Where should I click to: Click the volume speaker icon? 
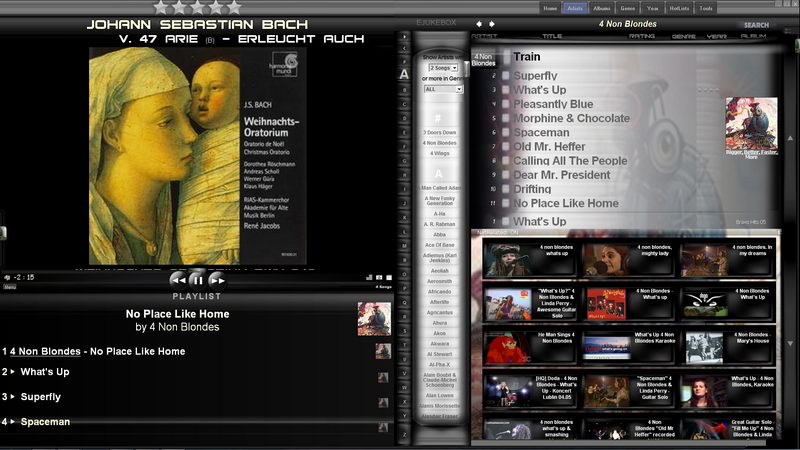pos(7,278)
